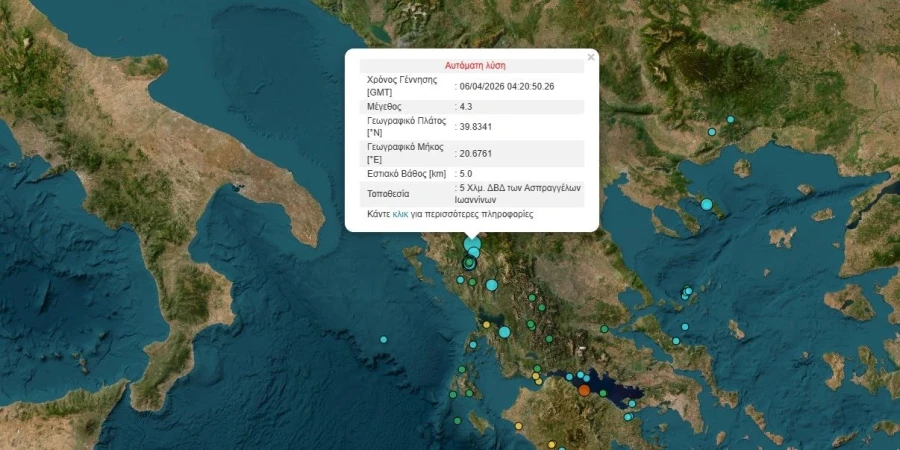Click the cyan marker southeast of the dark-ringed marker
This screenshot has width=900, height=450.
[x=492, y=286]
